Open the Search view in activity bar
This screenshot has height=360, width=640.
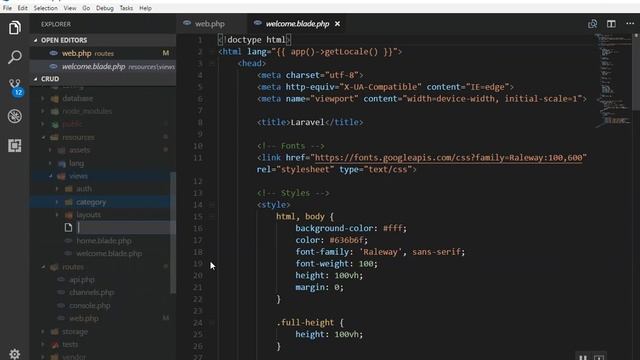tap(15, 57)
